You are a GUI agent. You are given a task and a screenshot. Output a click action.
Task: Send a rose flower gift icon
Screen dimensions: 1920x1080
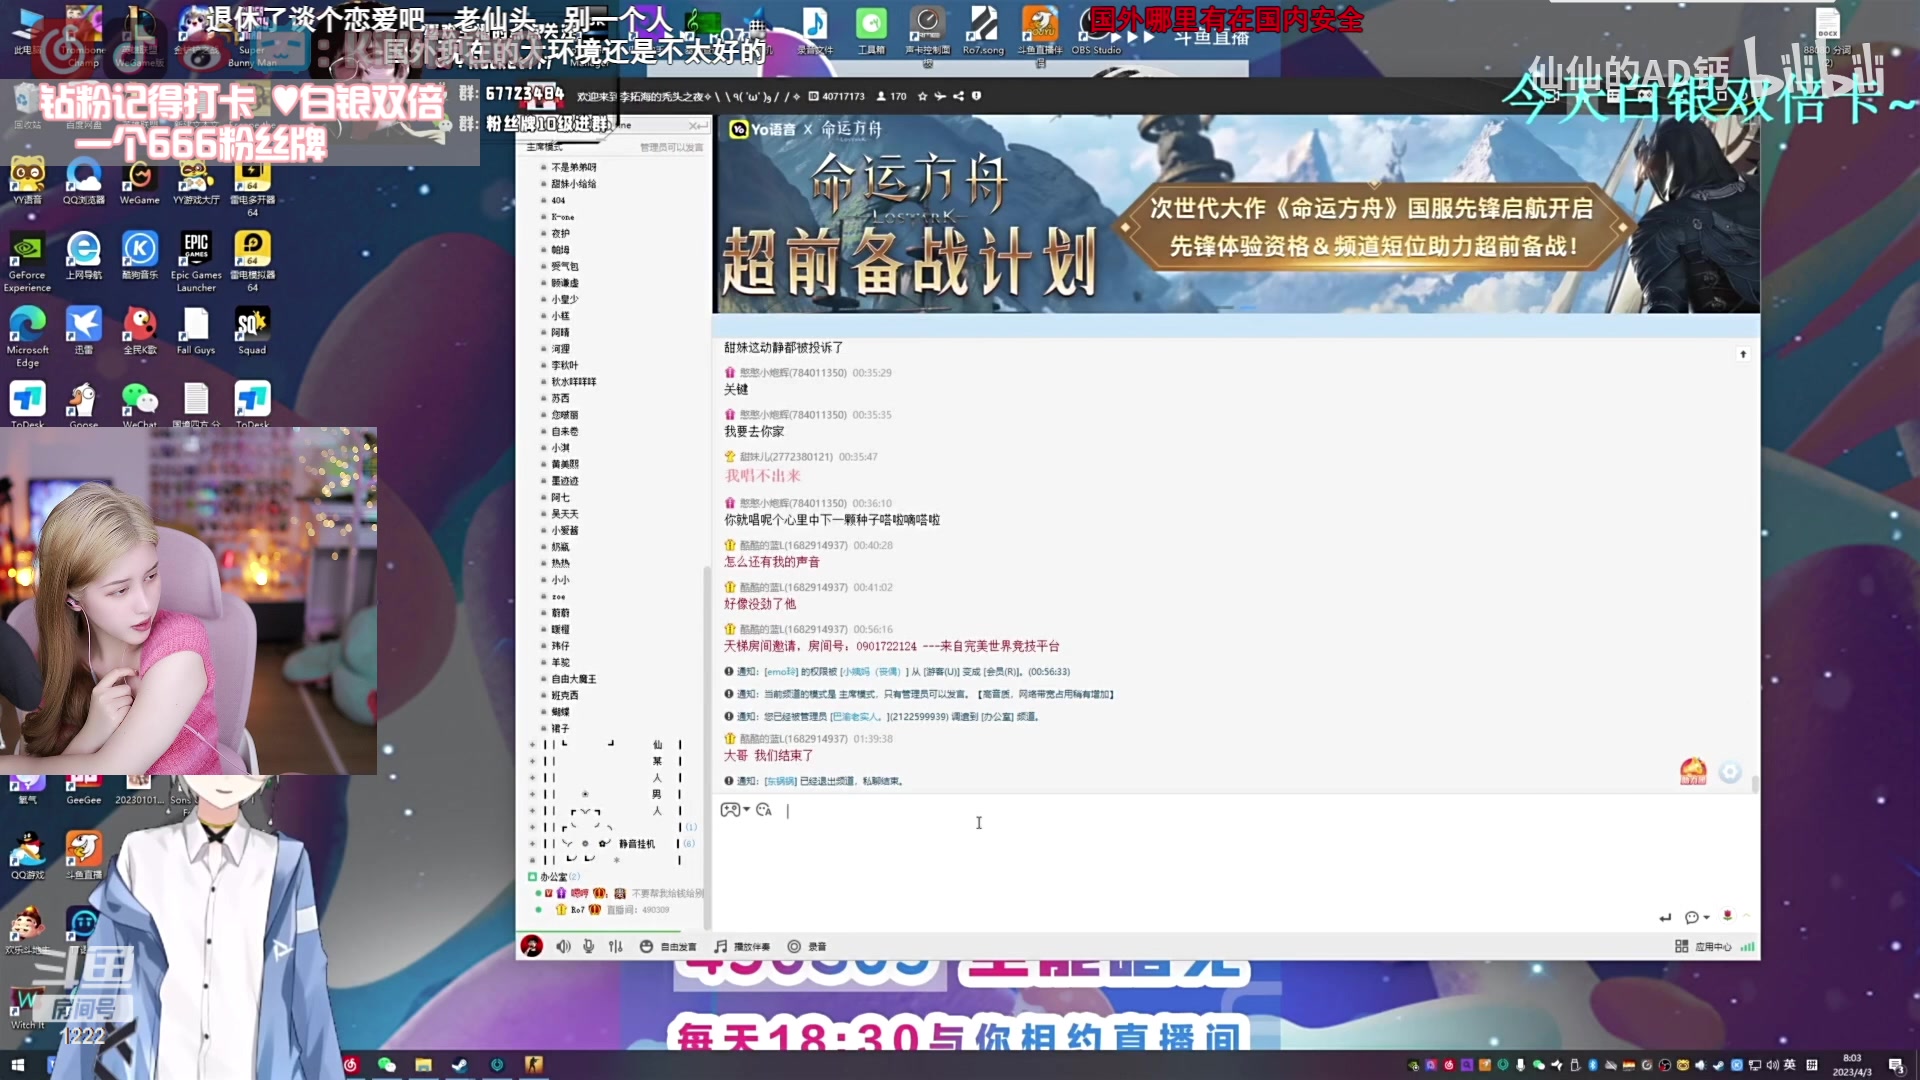pyautogui.click(x=1727, y=916)
